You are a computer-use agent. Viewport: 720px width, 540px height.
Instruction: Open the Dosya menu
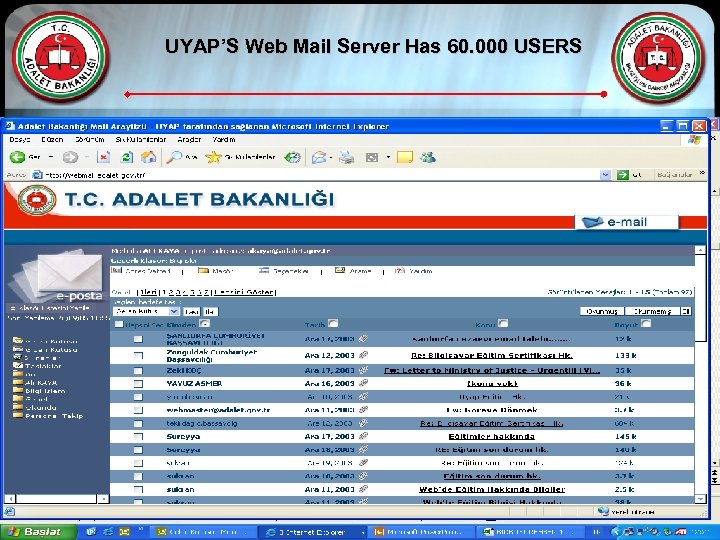[x=20, y=140]
